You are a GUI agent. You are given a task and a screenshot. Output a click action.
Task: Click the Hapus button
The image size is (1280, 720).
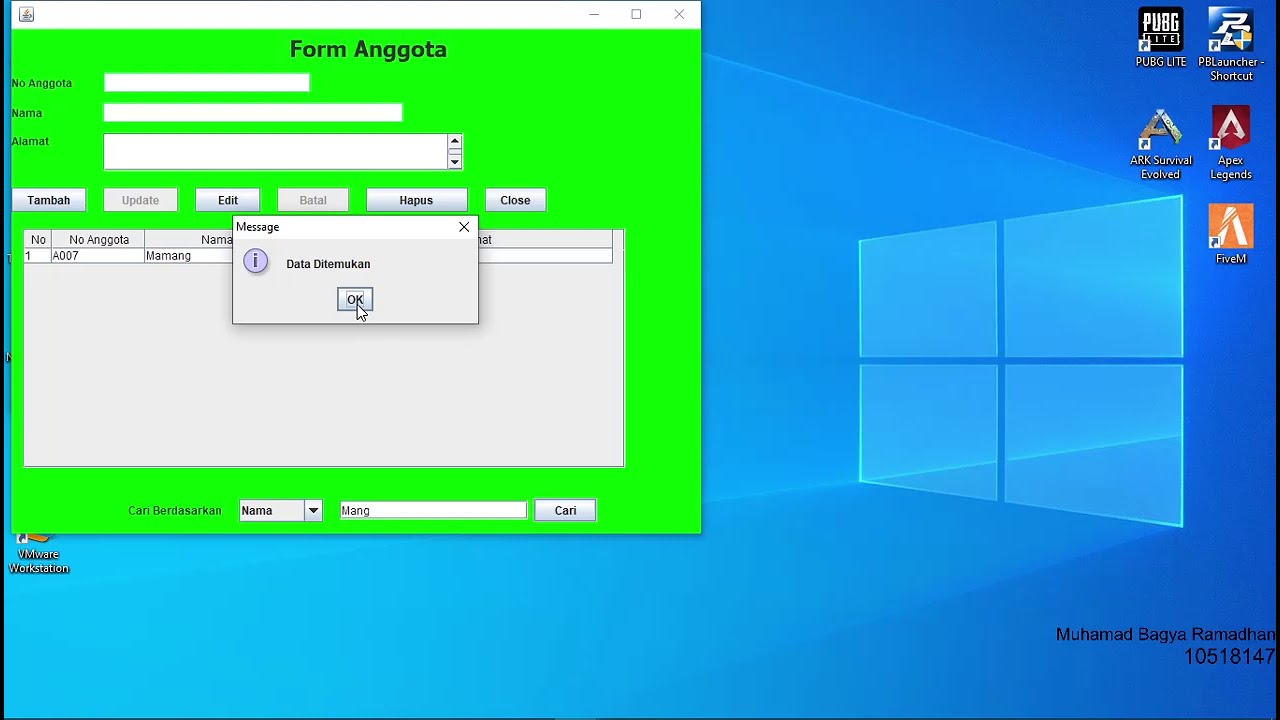click(416, 200)
